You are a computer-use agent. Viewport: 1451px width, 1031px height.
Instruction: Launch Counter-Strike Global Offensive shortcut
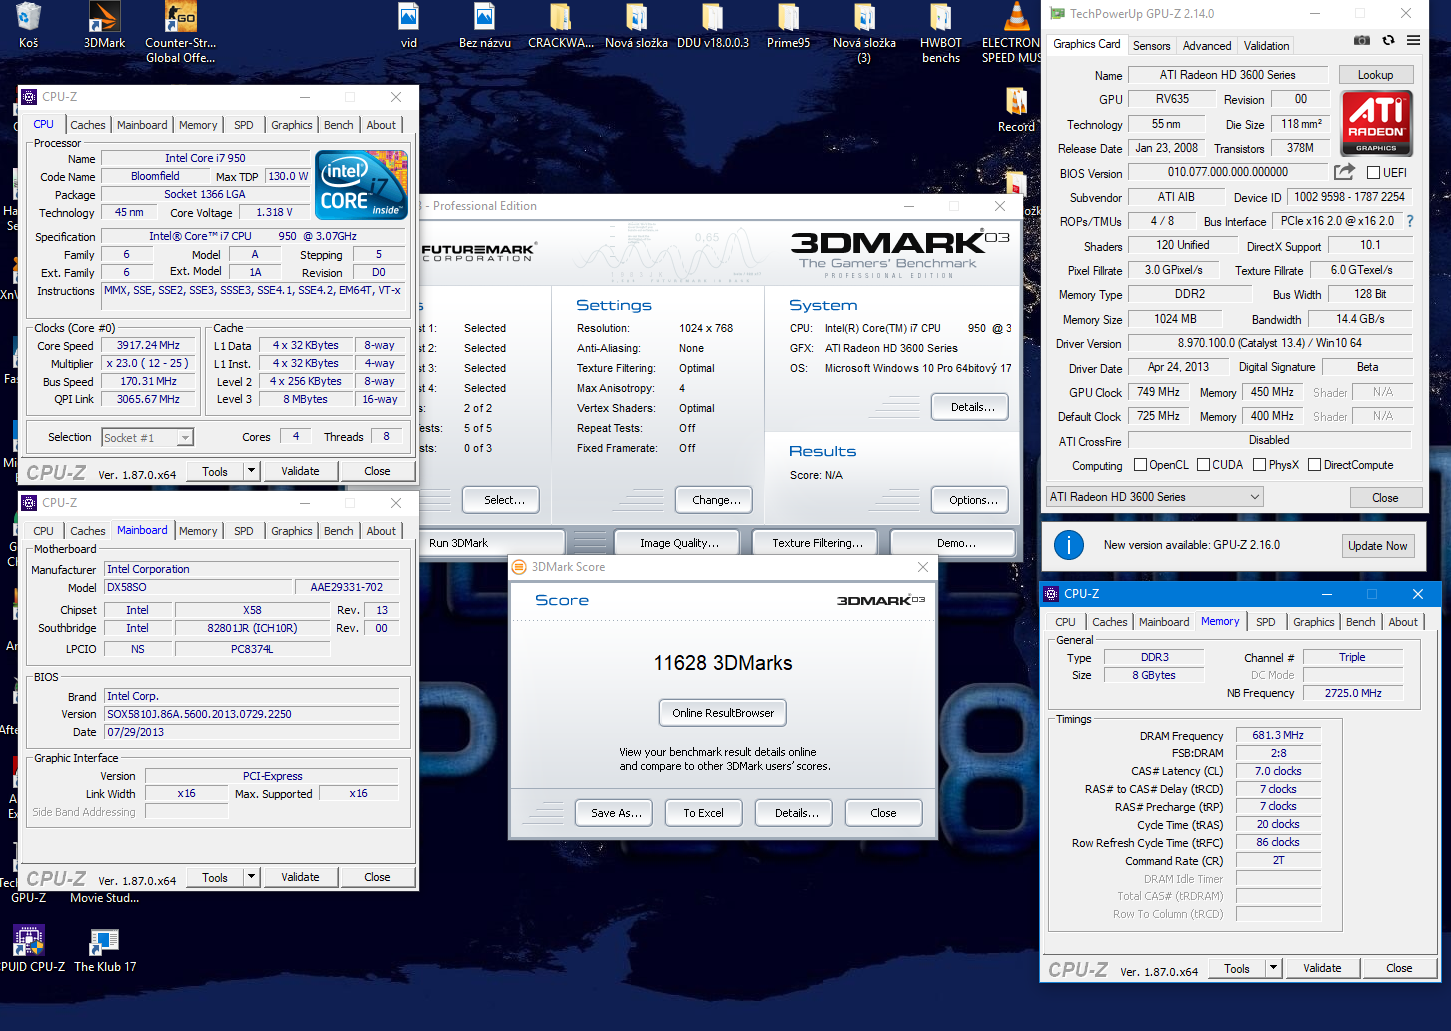180,32
